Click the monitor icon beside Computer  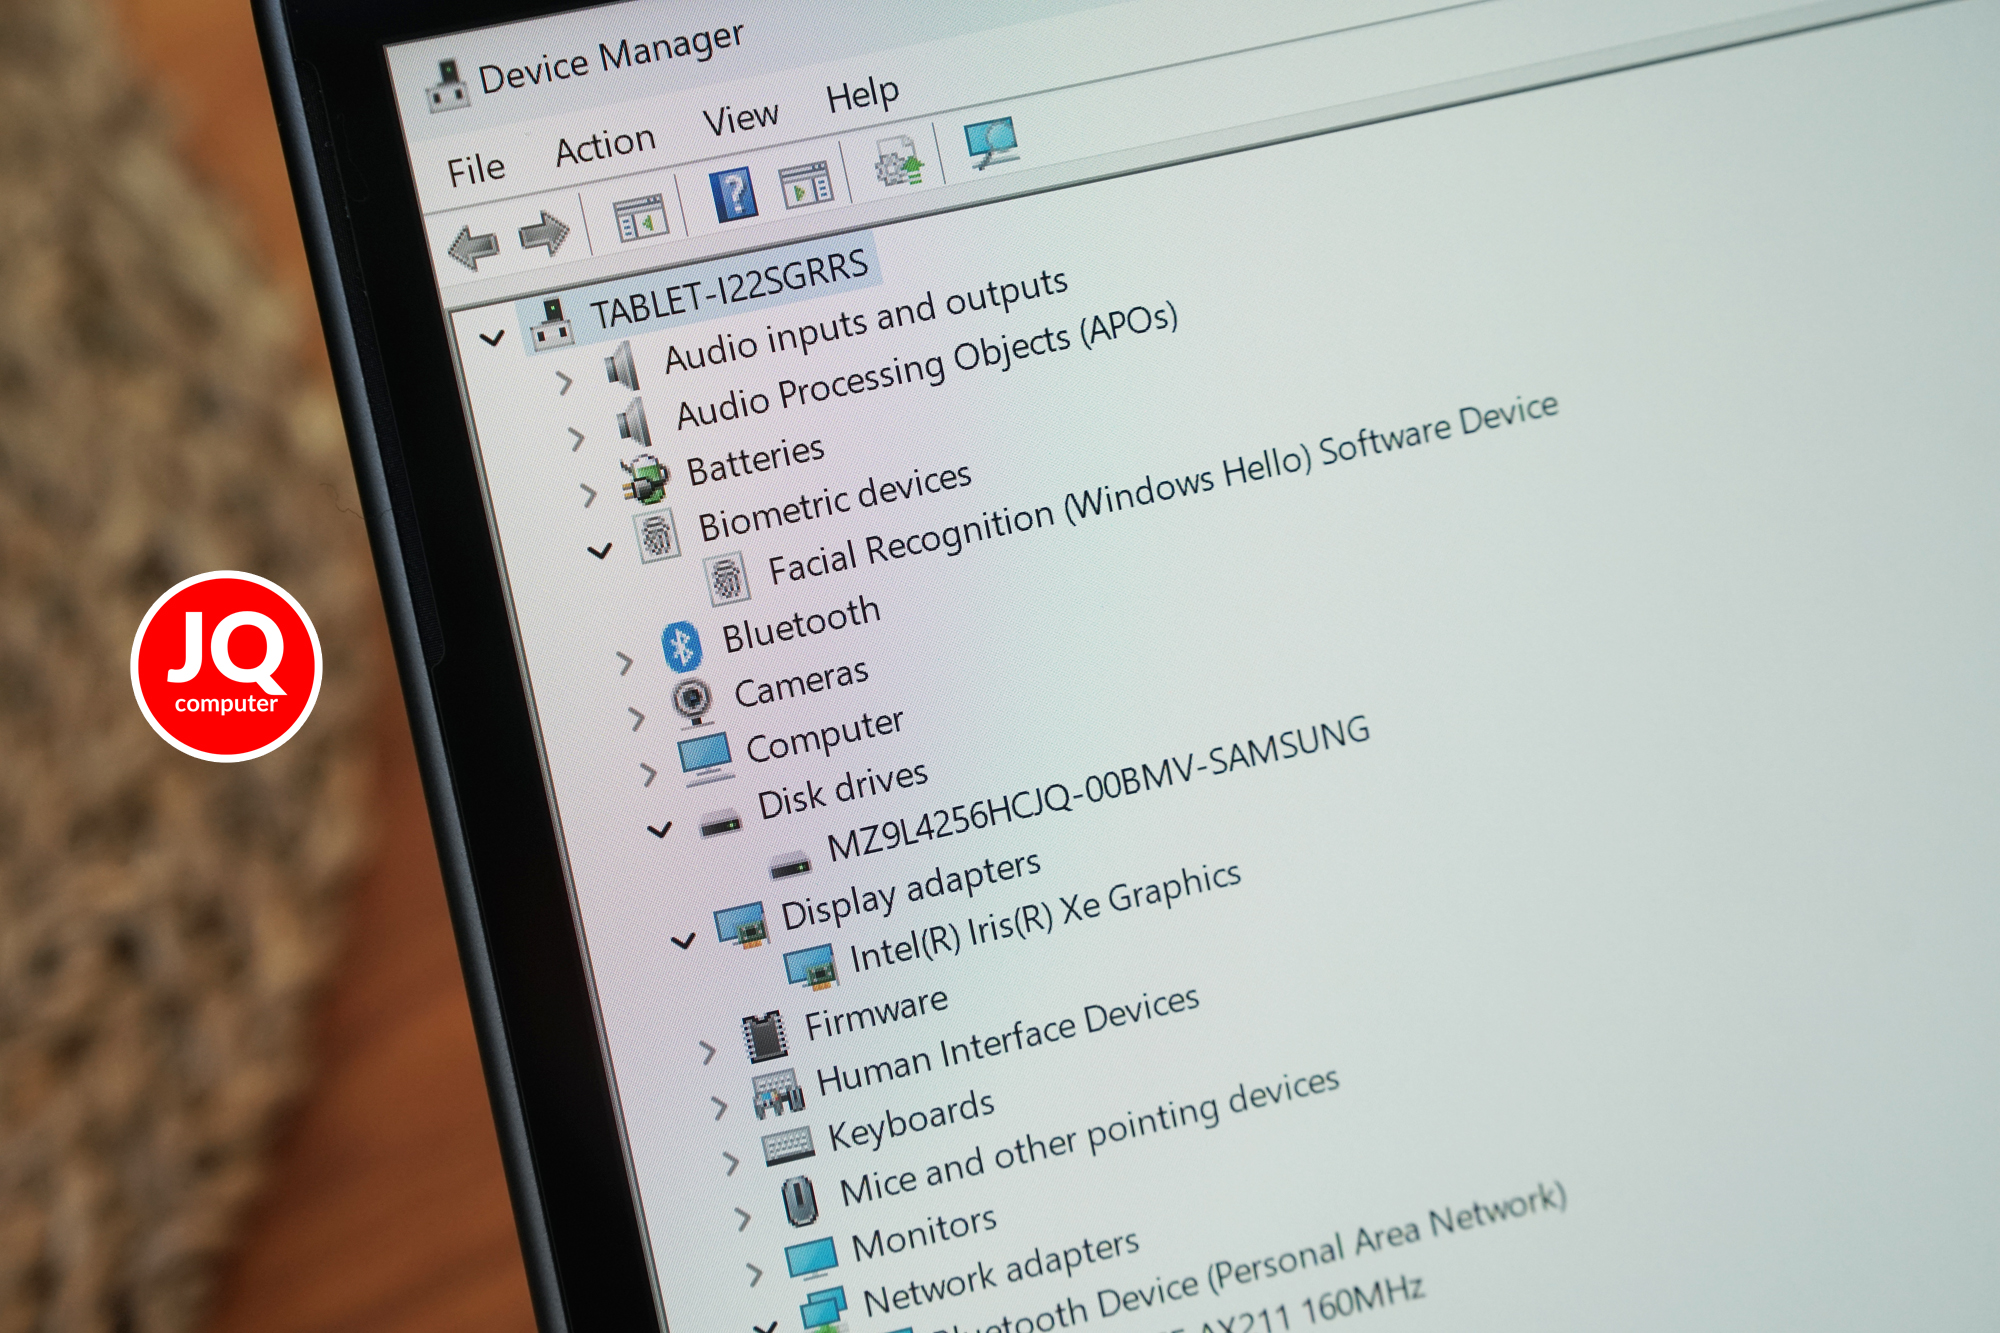tap(706, 758)
